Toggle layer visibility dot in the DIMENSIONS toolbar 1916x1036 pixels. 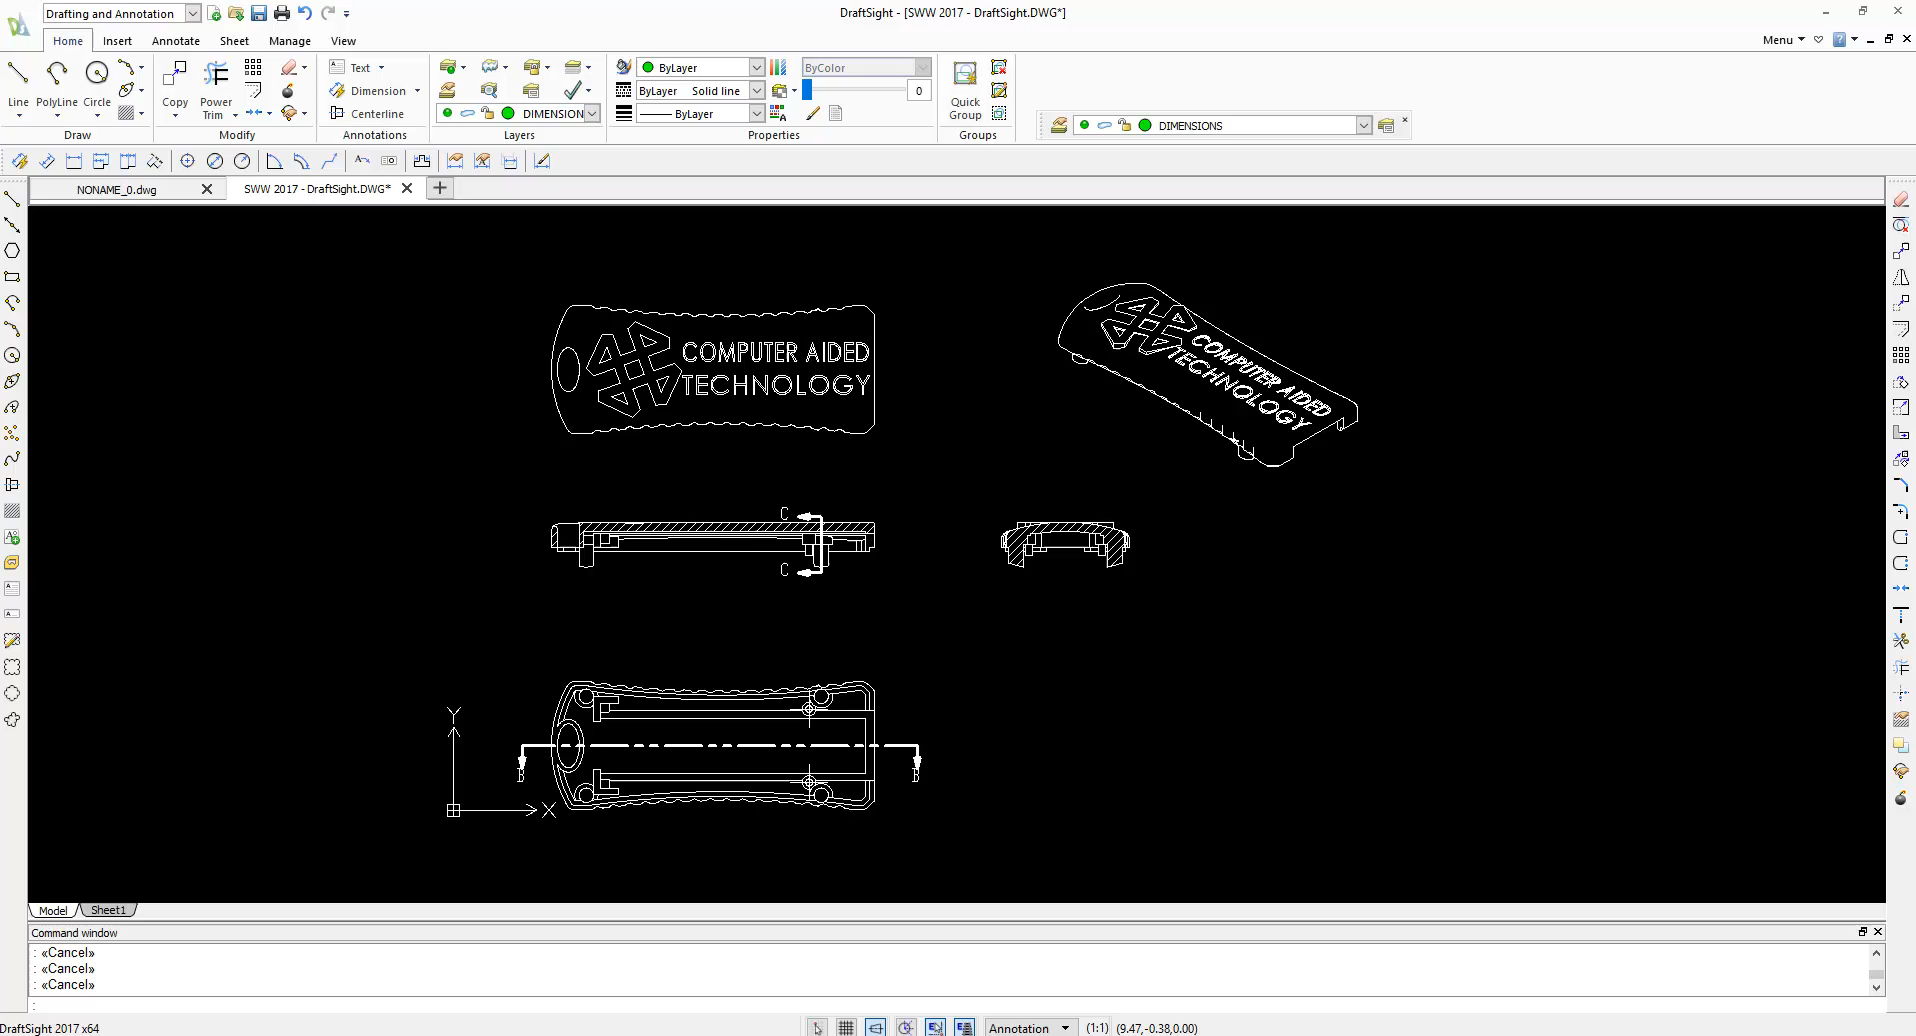tap(1084, 125)
